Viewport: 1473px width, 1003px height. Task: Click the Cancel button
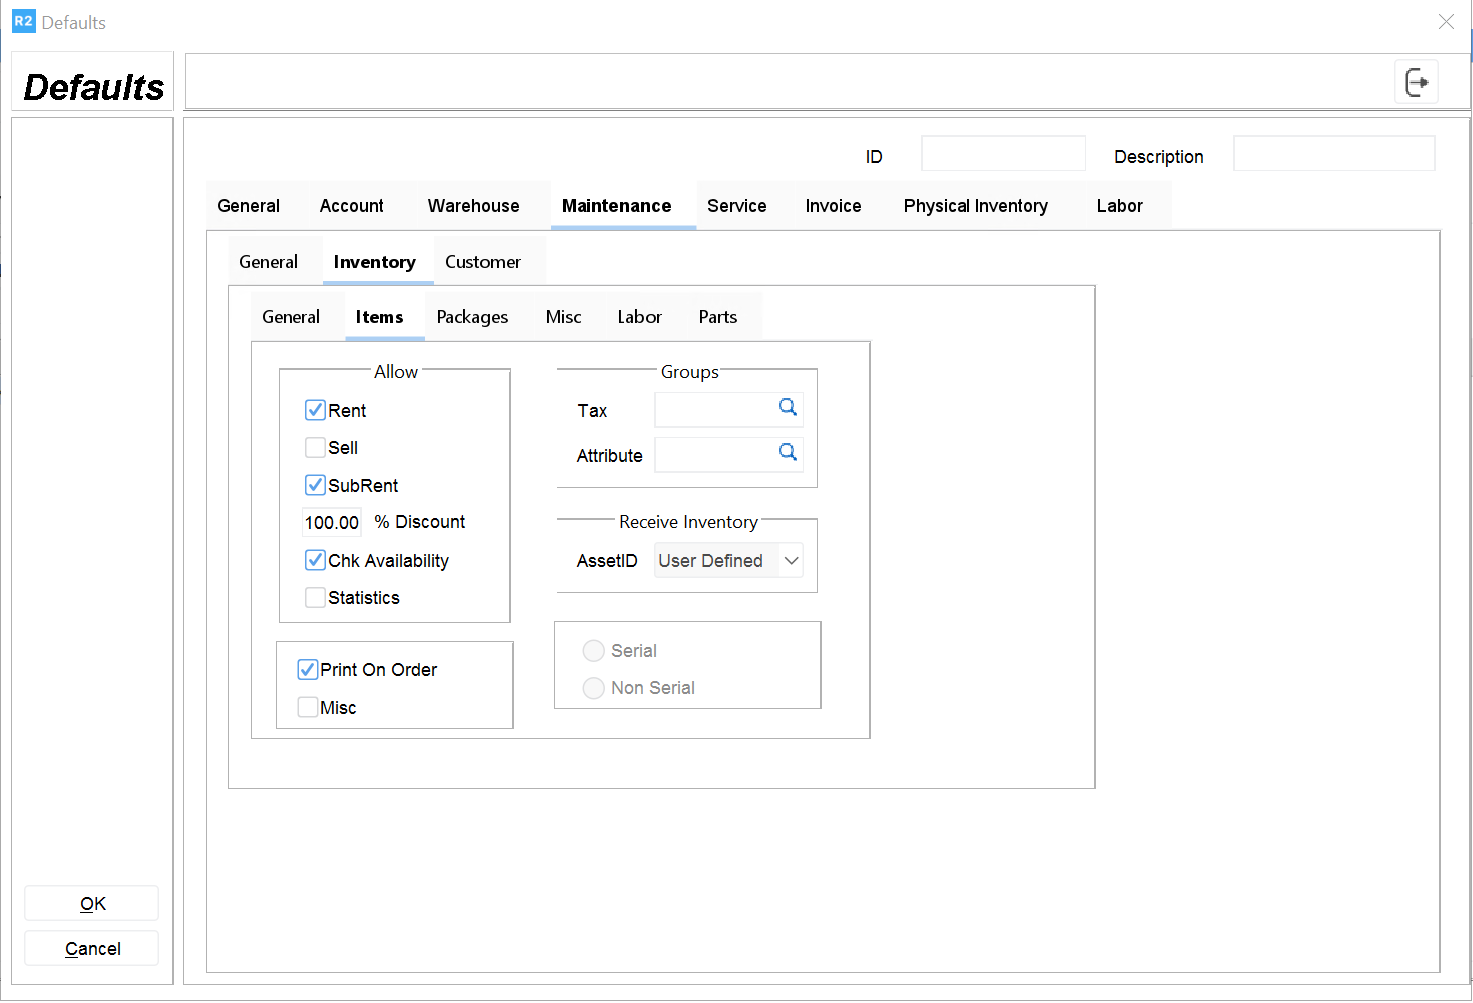tap(92, 949)
